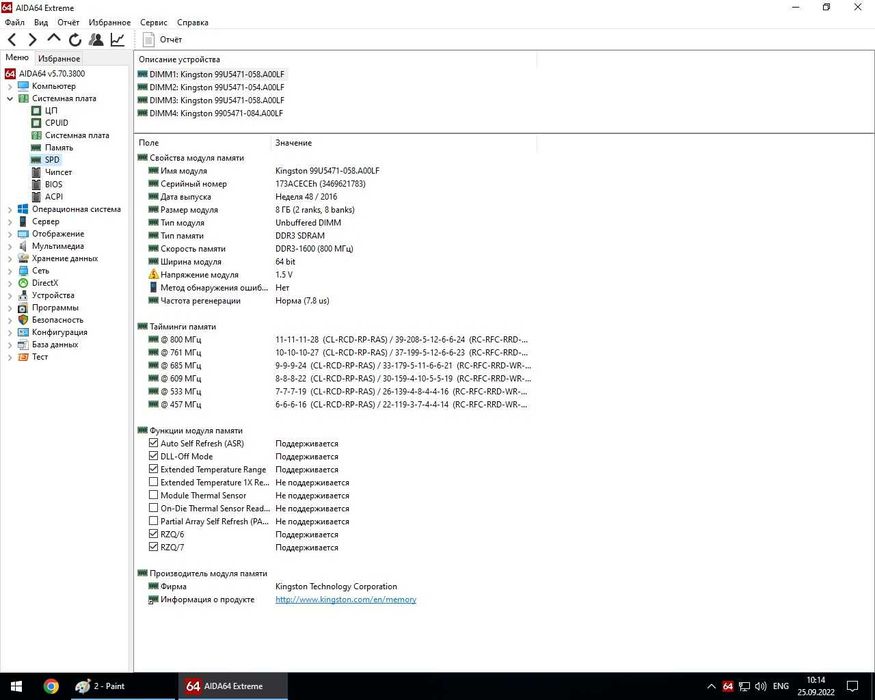Click the AIDA64 system tray icon
The height and width of the screenshot is (700, 875).
point(728,686)
